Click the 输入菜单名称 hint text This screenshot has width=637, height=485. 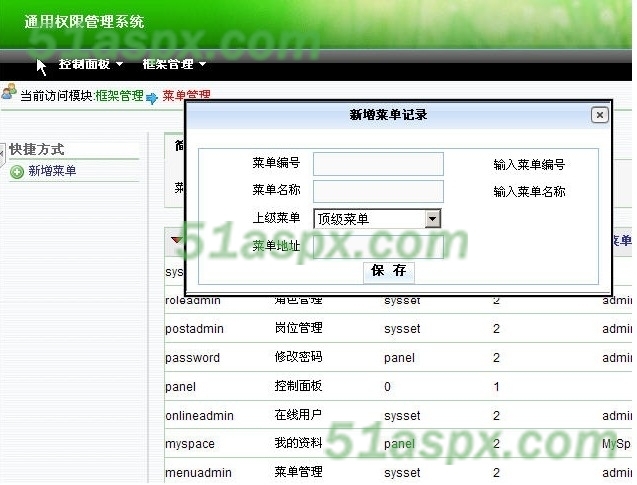coord(529,192)
